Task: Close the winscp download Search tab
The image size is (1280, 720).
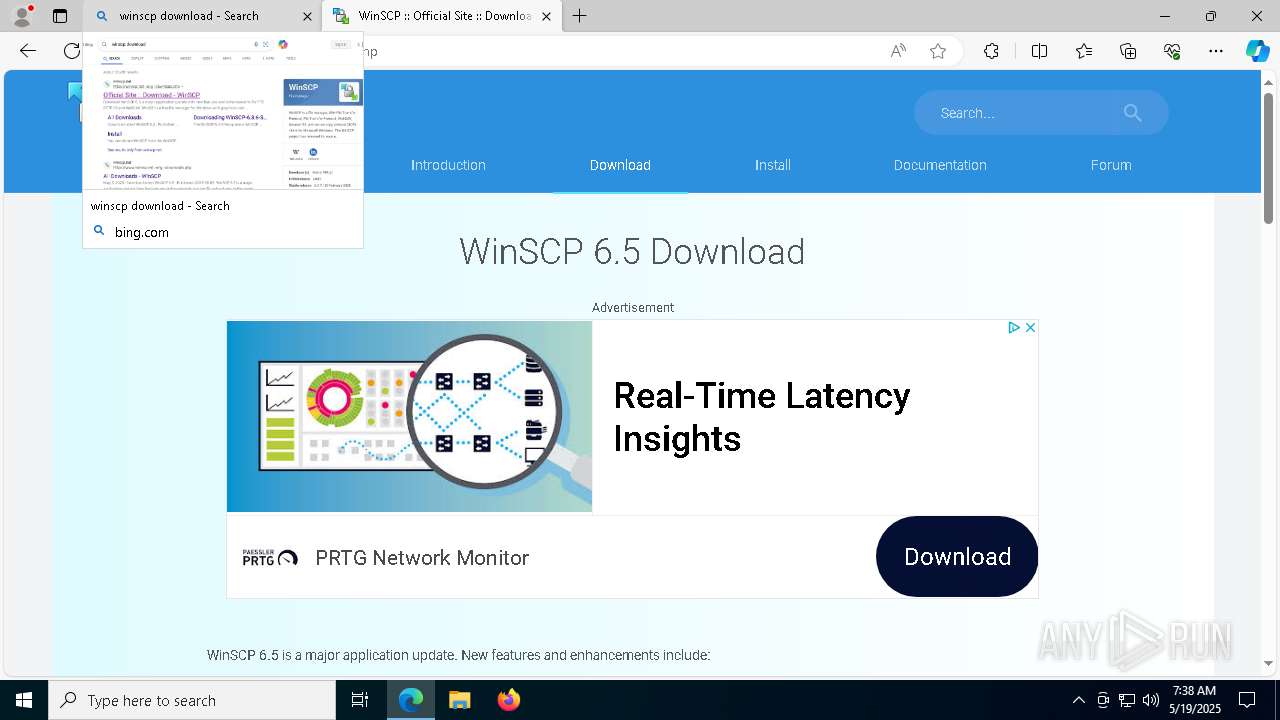Action: [x=307, y=16]
